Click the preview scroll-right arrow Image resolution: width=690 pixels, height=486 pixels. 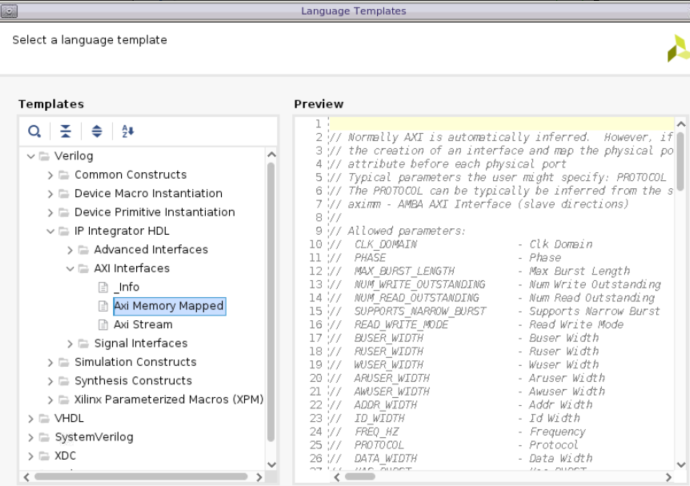[668, 477]
